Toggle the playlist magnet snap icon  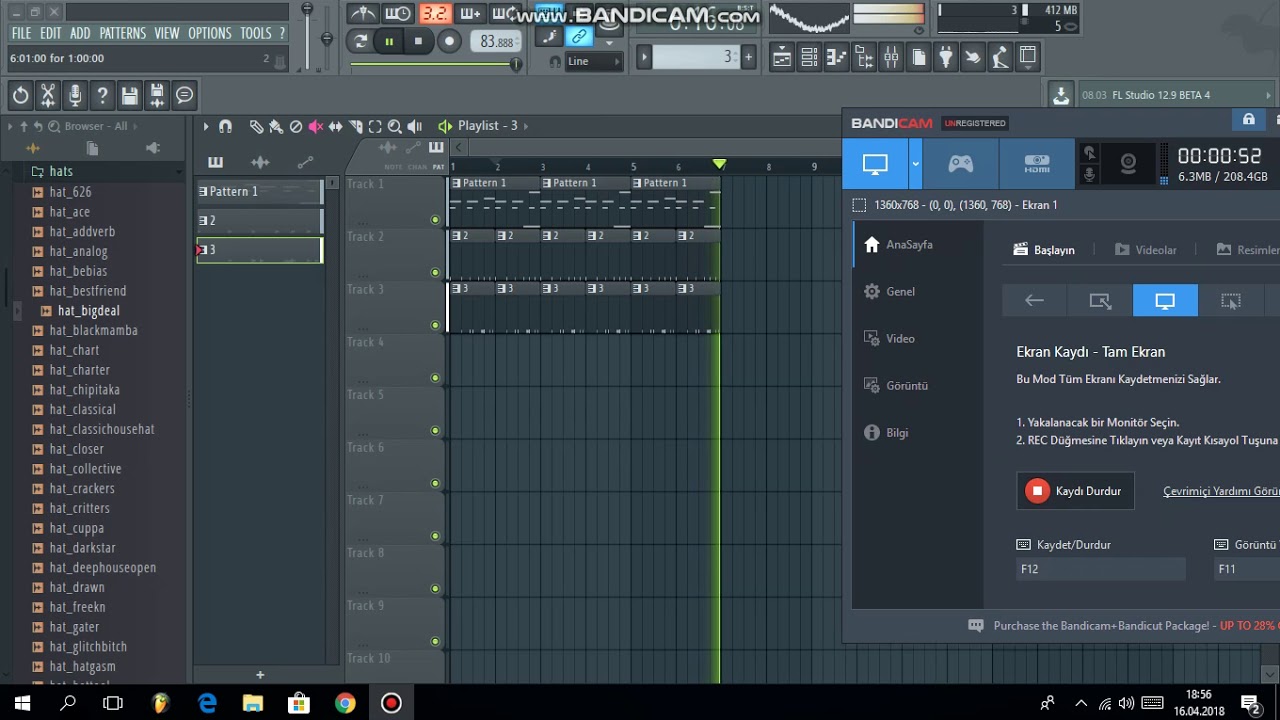(x=225, y=126)
